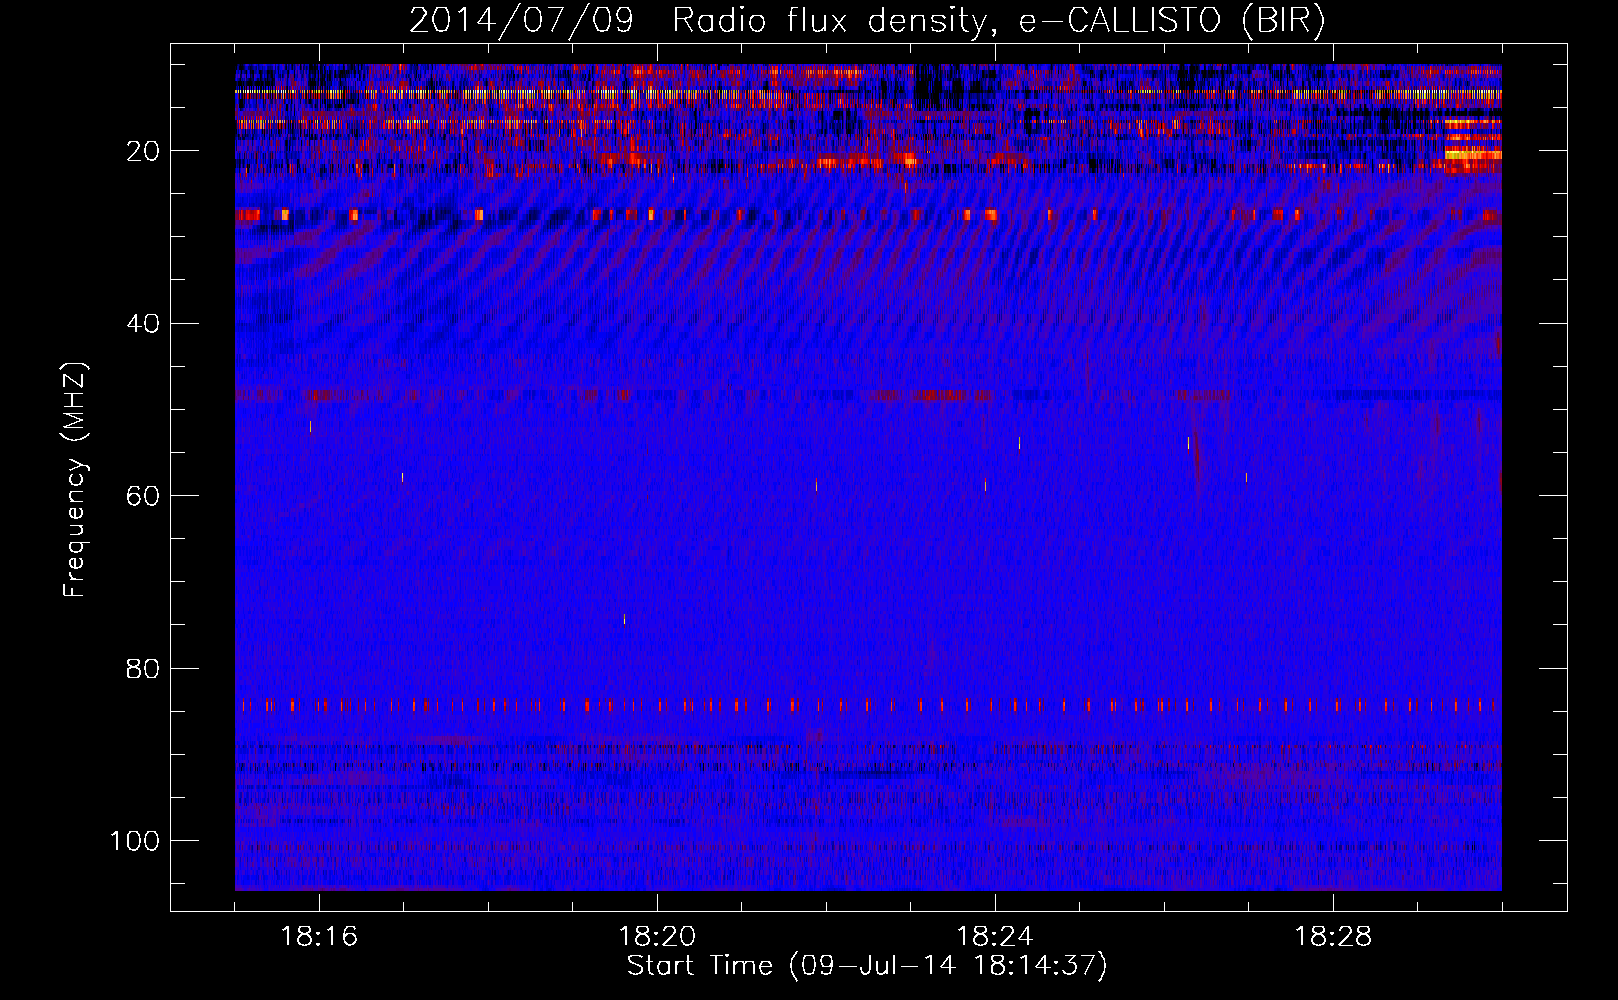Image resolution: width=1618 pixels, height=1000 pixels.
Task: Click the "Start Time (09-Jul-14 18:14:37)" axis label
Action: 867,966
